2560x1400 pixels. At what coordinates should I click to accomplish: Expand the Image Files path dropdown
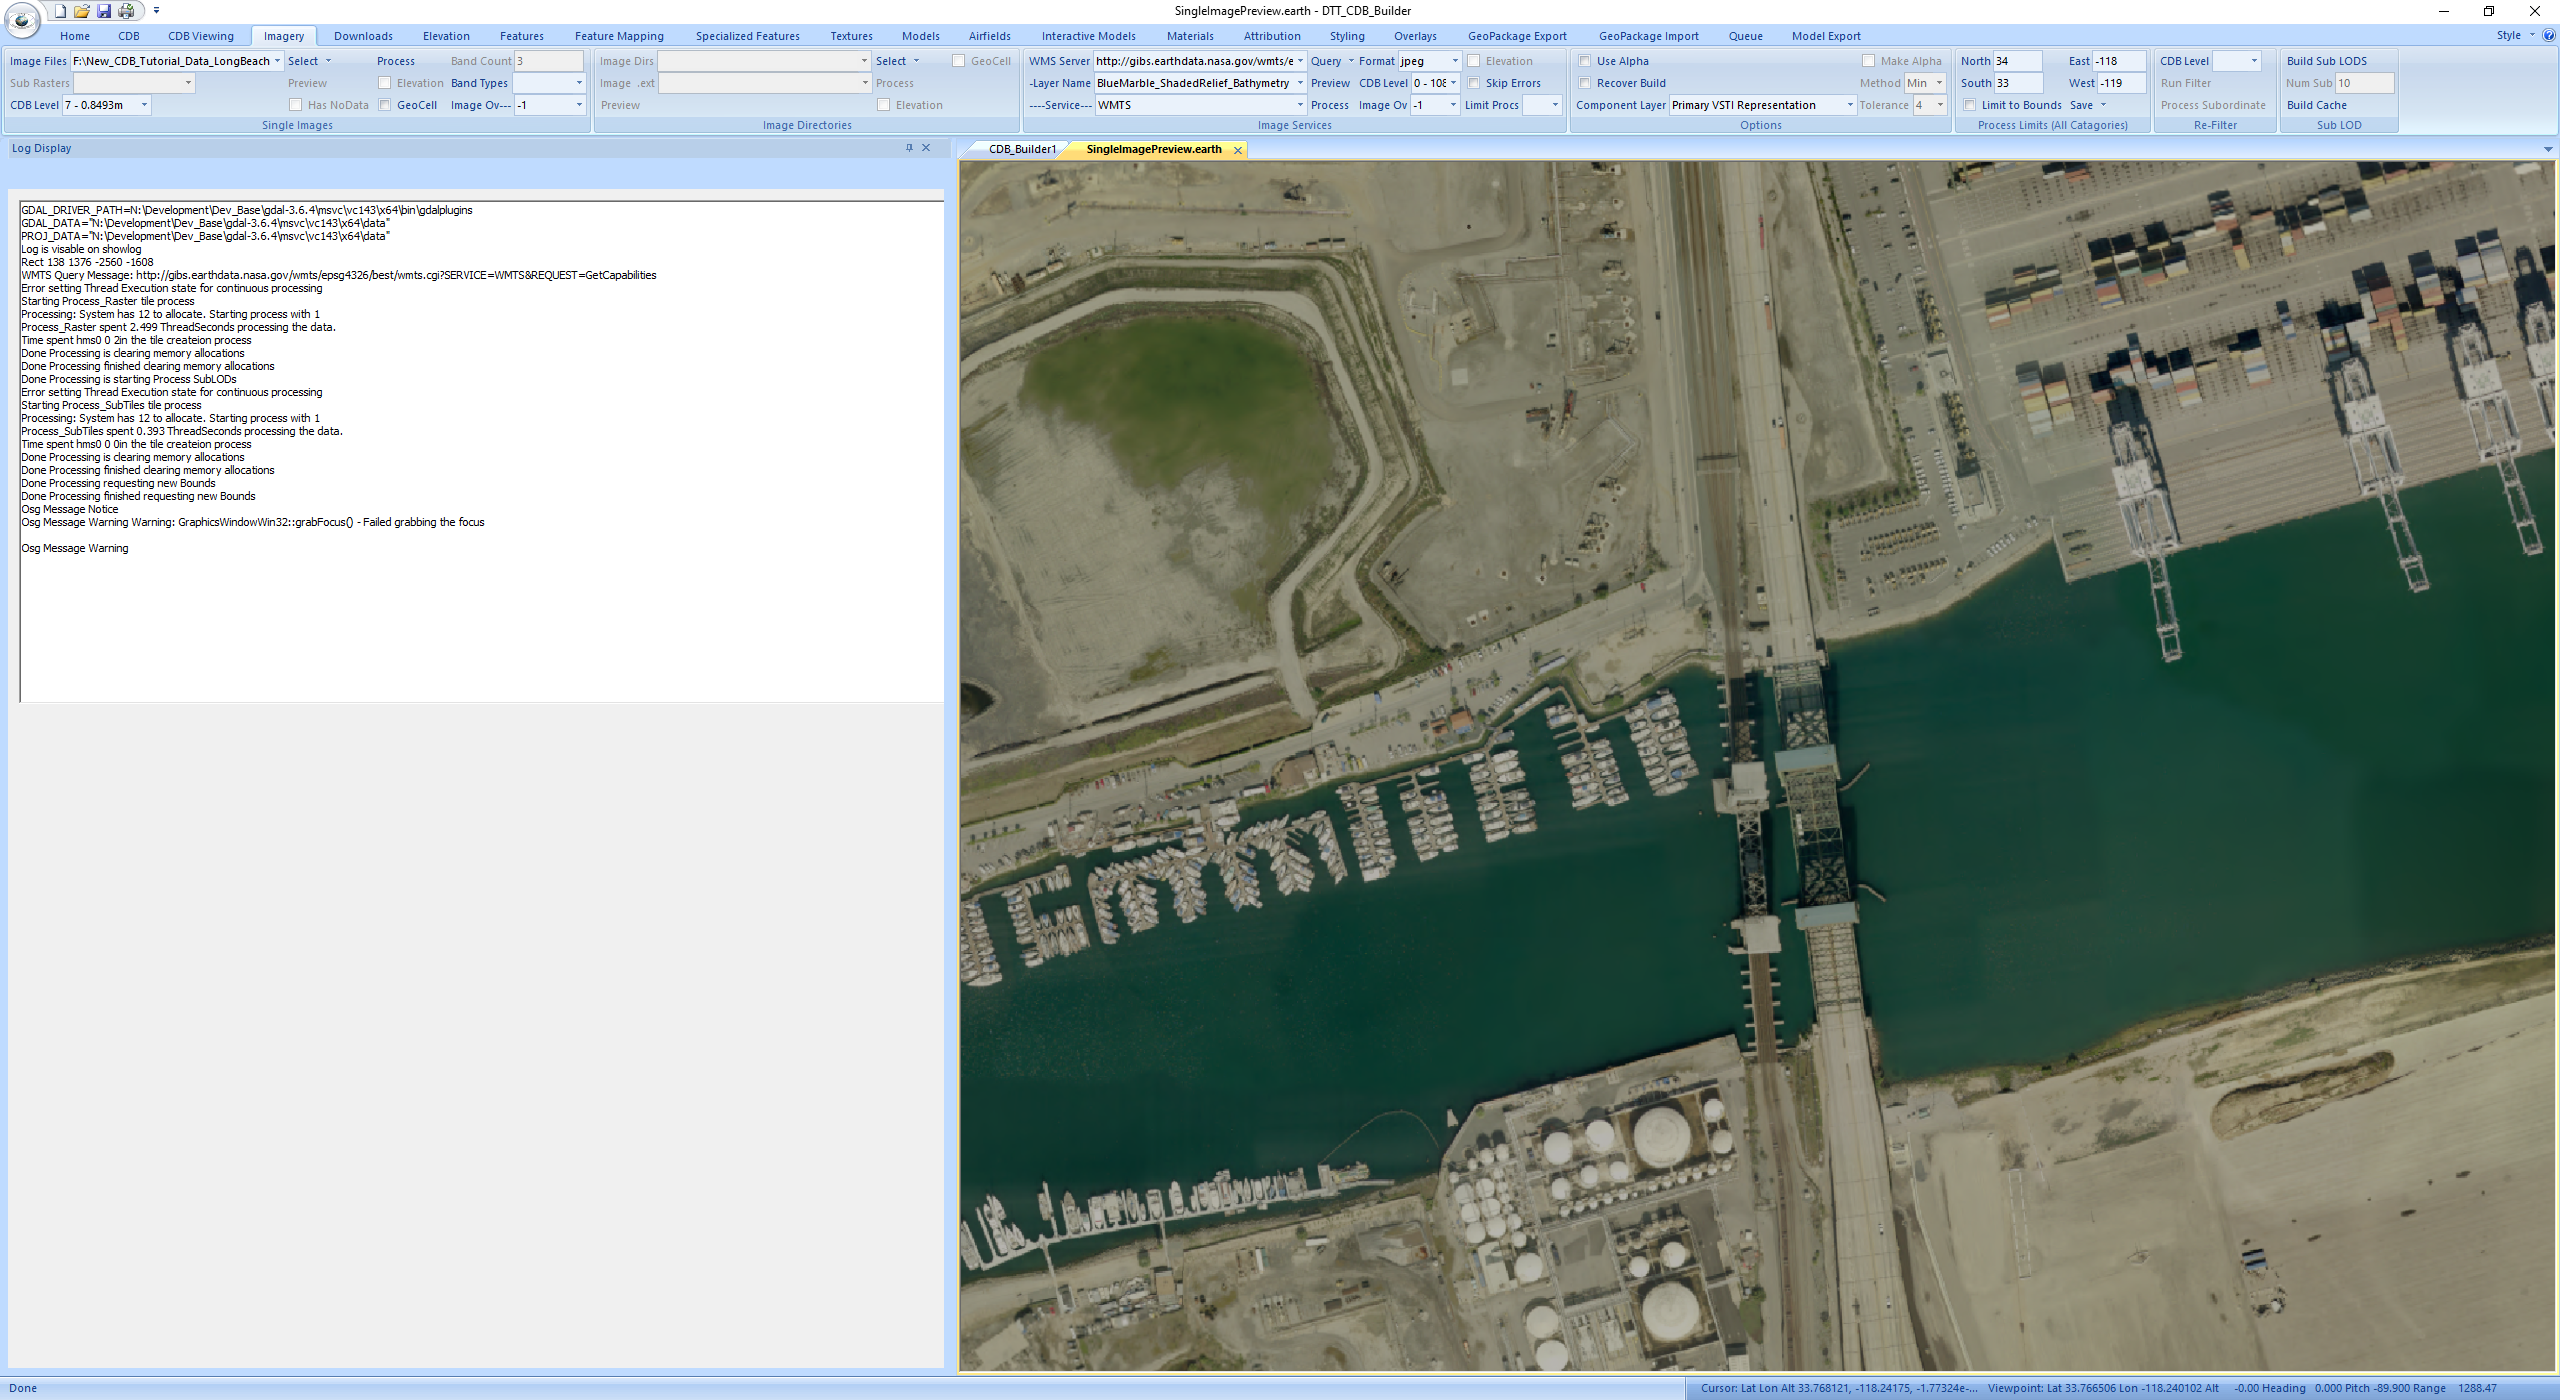(x=277, y=61)
